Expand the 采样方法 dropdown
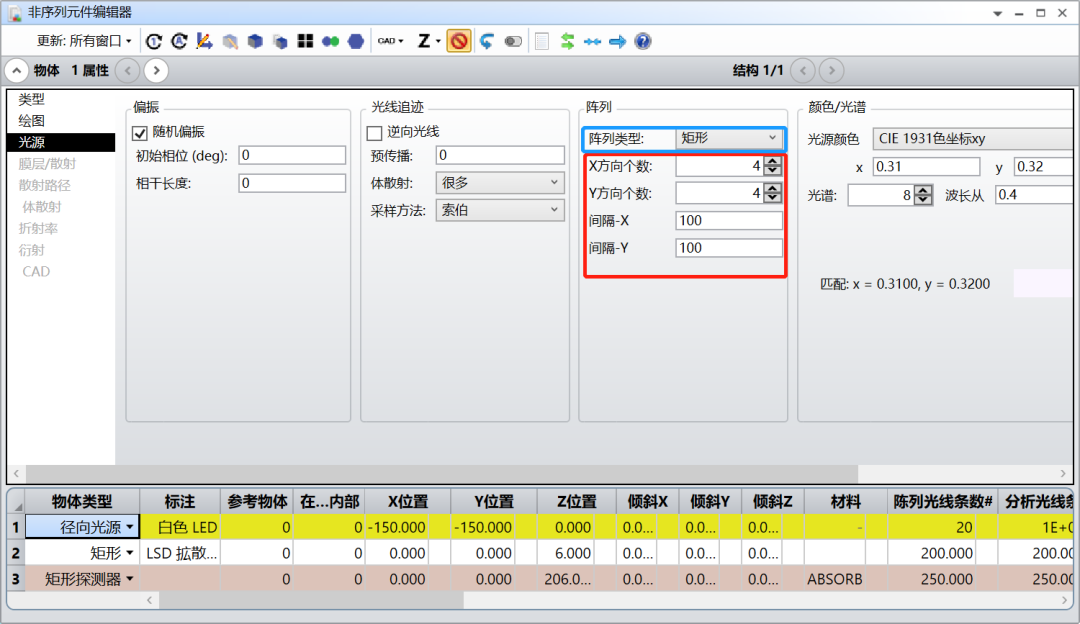 click(x=500, y=210)
